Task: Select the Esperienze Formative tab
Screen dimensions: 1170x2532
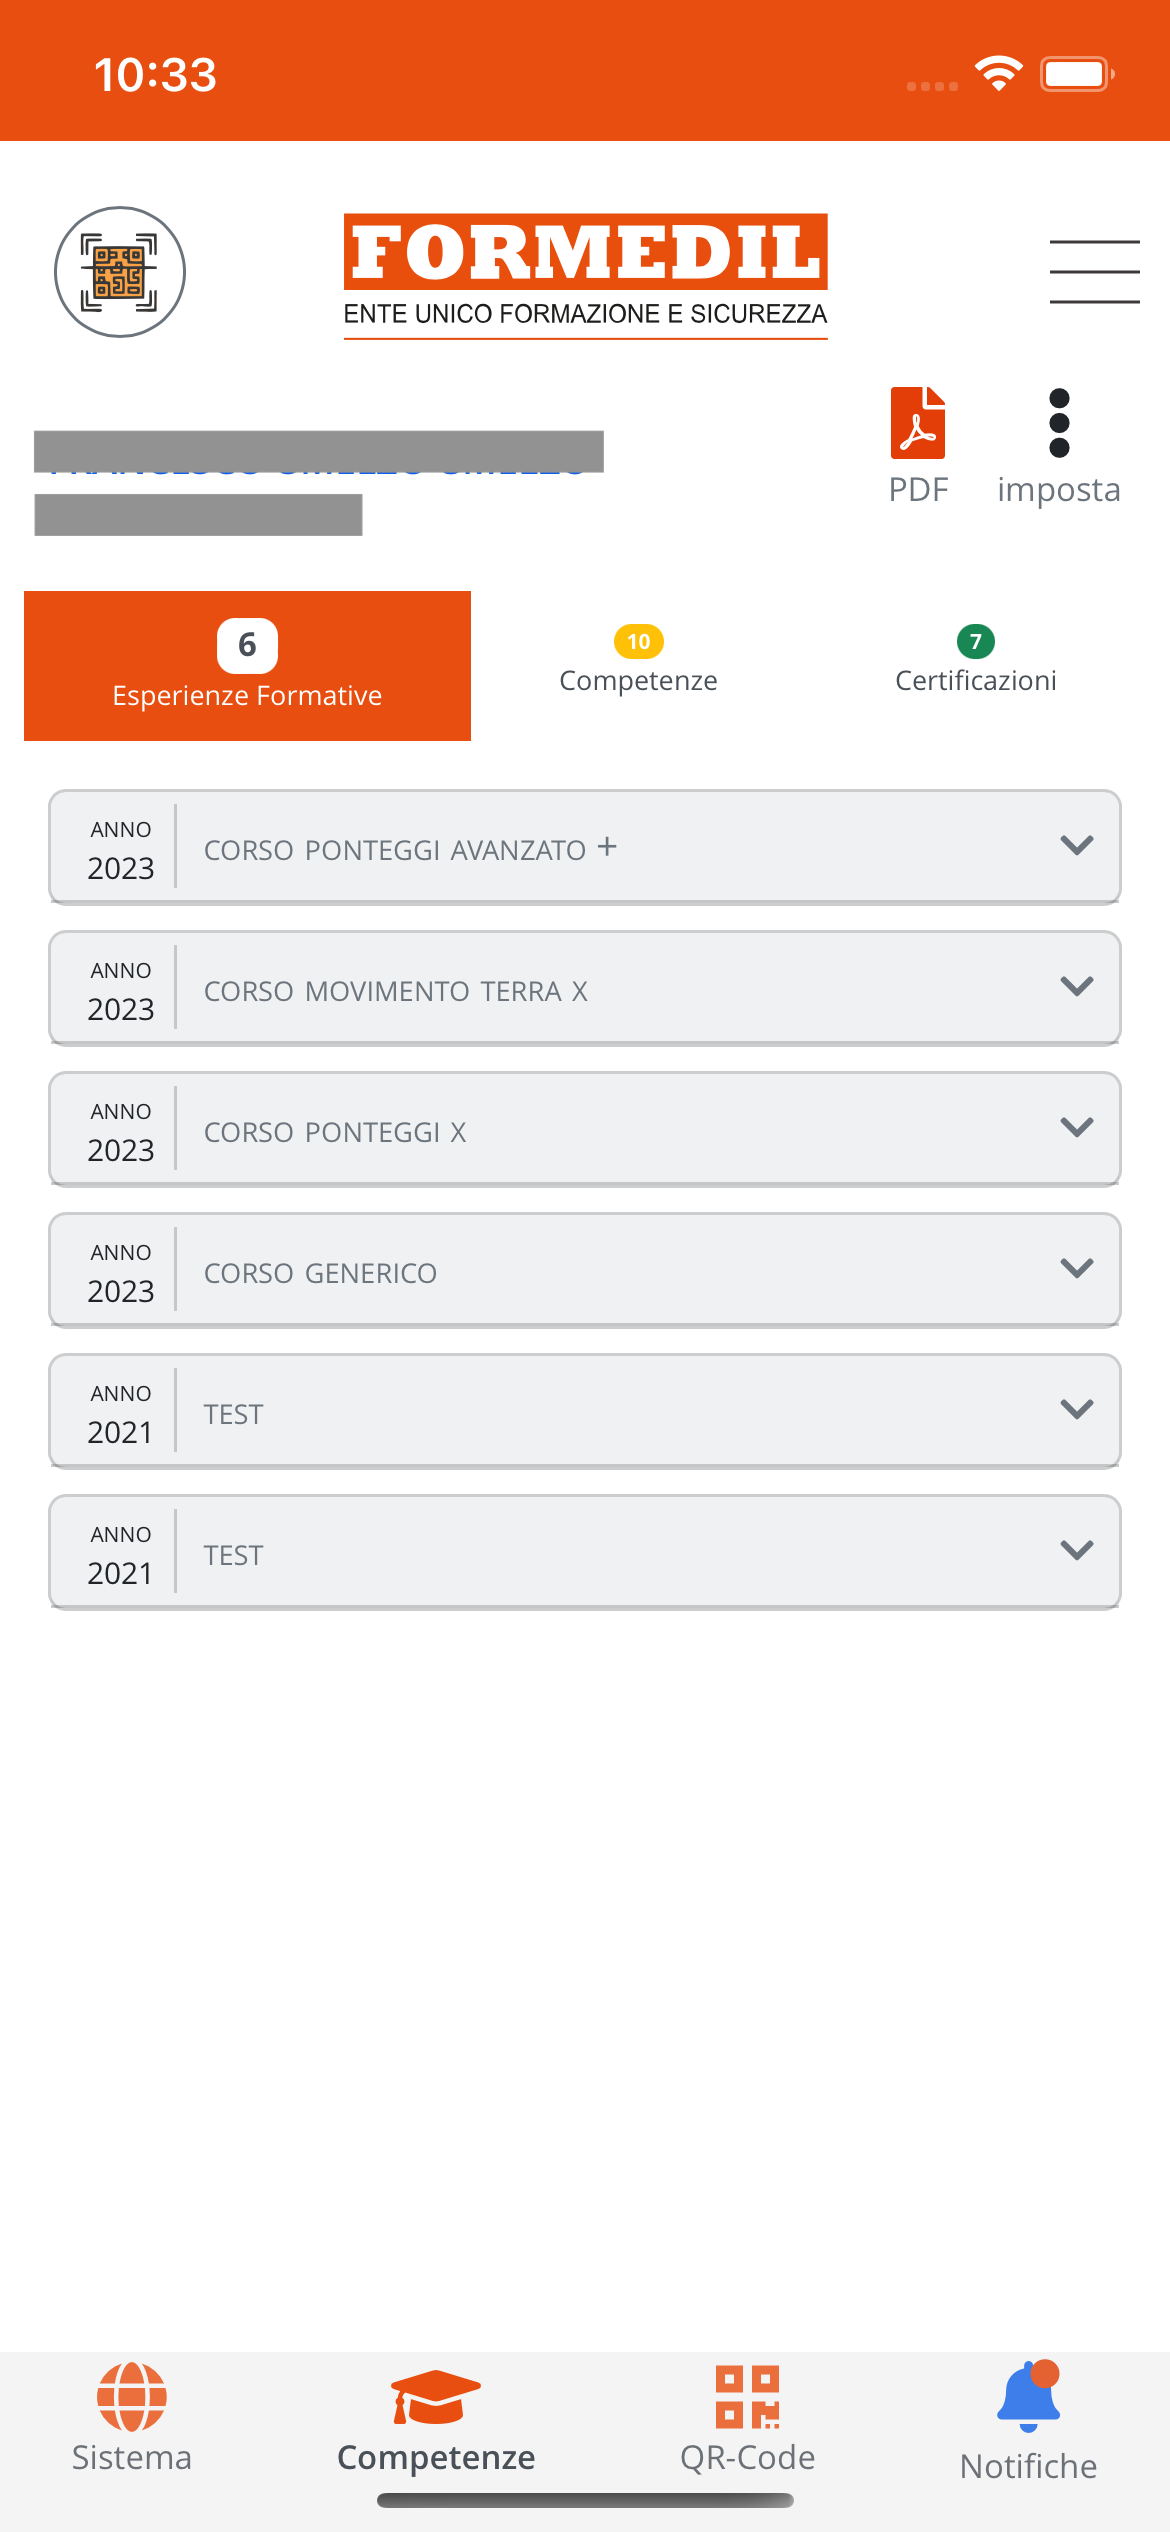Action: click(247, 666)
